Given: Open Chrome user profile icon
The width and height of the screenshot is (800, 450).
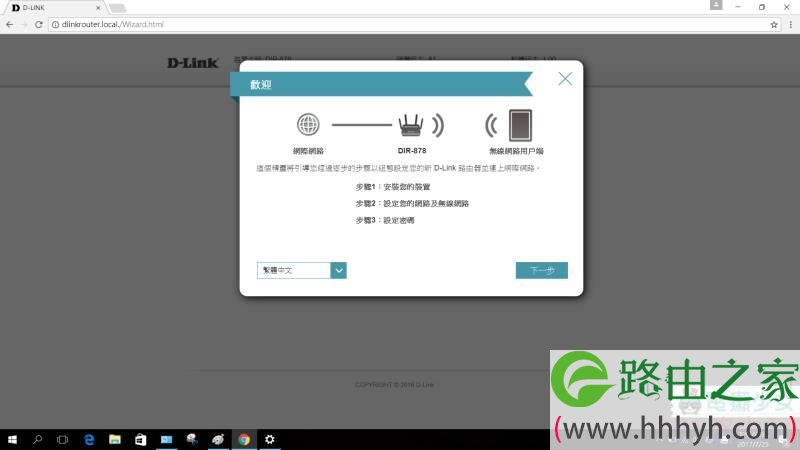Looking at the screenshot, I should pos(716,5).
